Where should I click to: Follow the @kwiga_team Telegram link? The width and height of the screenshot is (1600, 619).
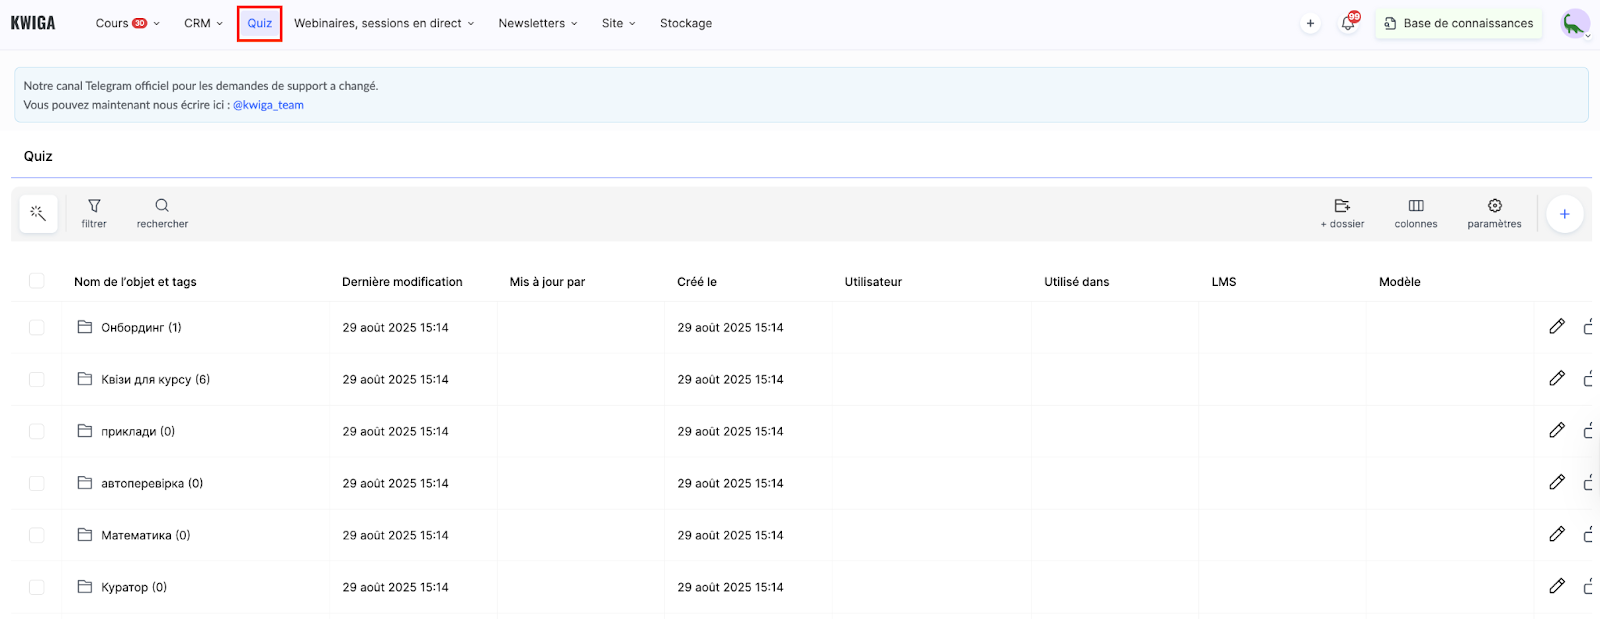pyautogui.click(x=268, y=105)
